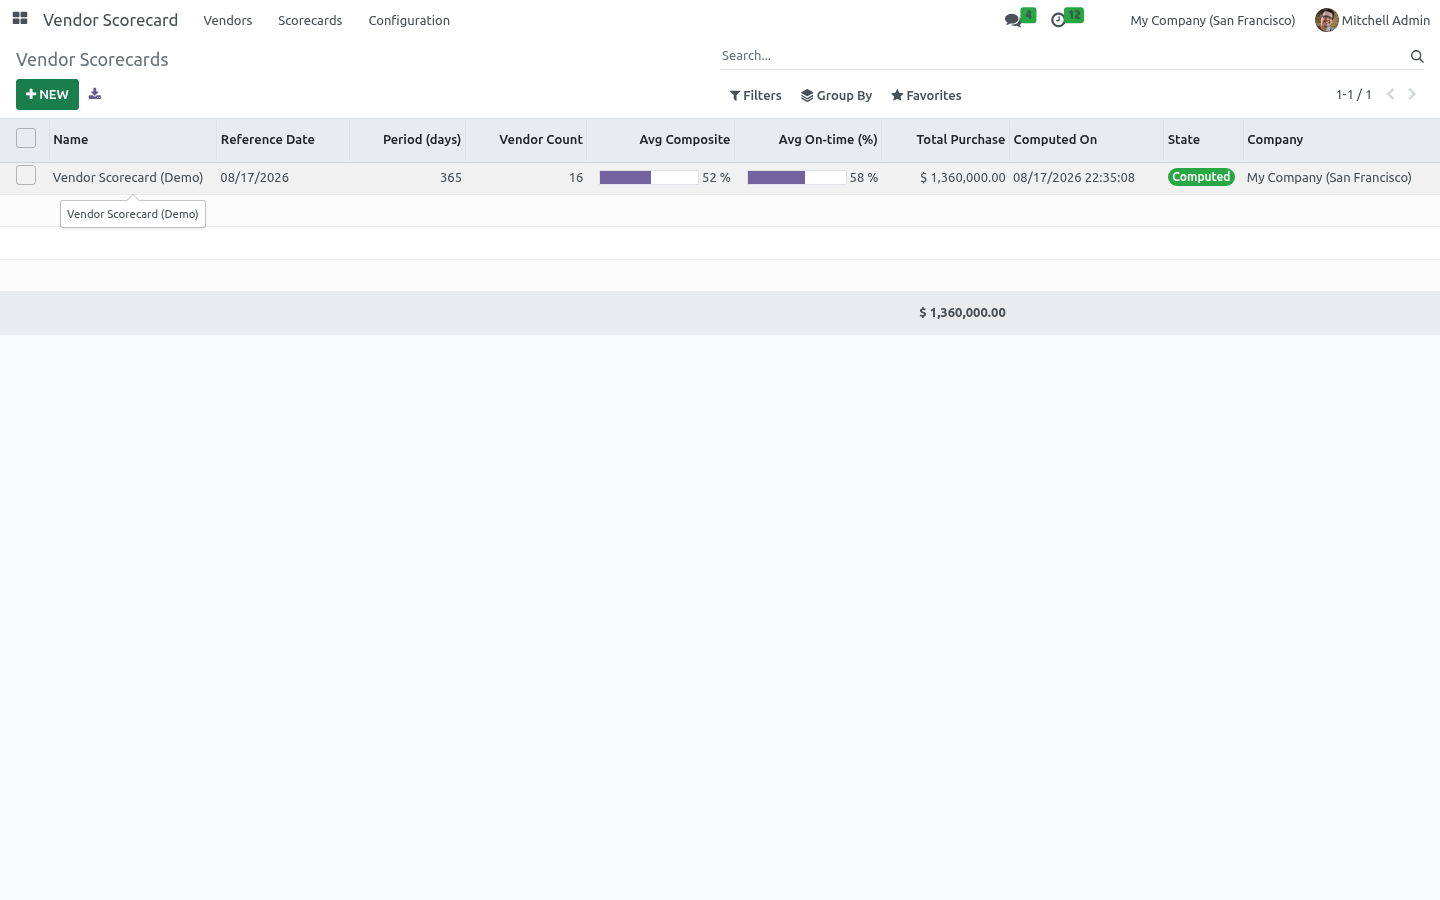Open the Scorecards menu
Viewport: 1440px width, 900px height.
310,20
